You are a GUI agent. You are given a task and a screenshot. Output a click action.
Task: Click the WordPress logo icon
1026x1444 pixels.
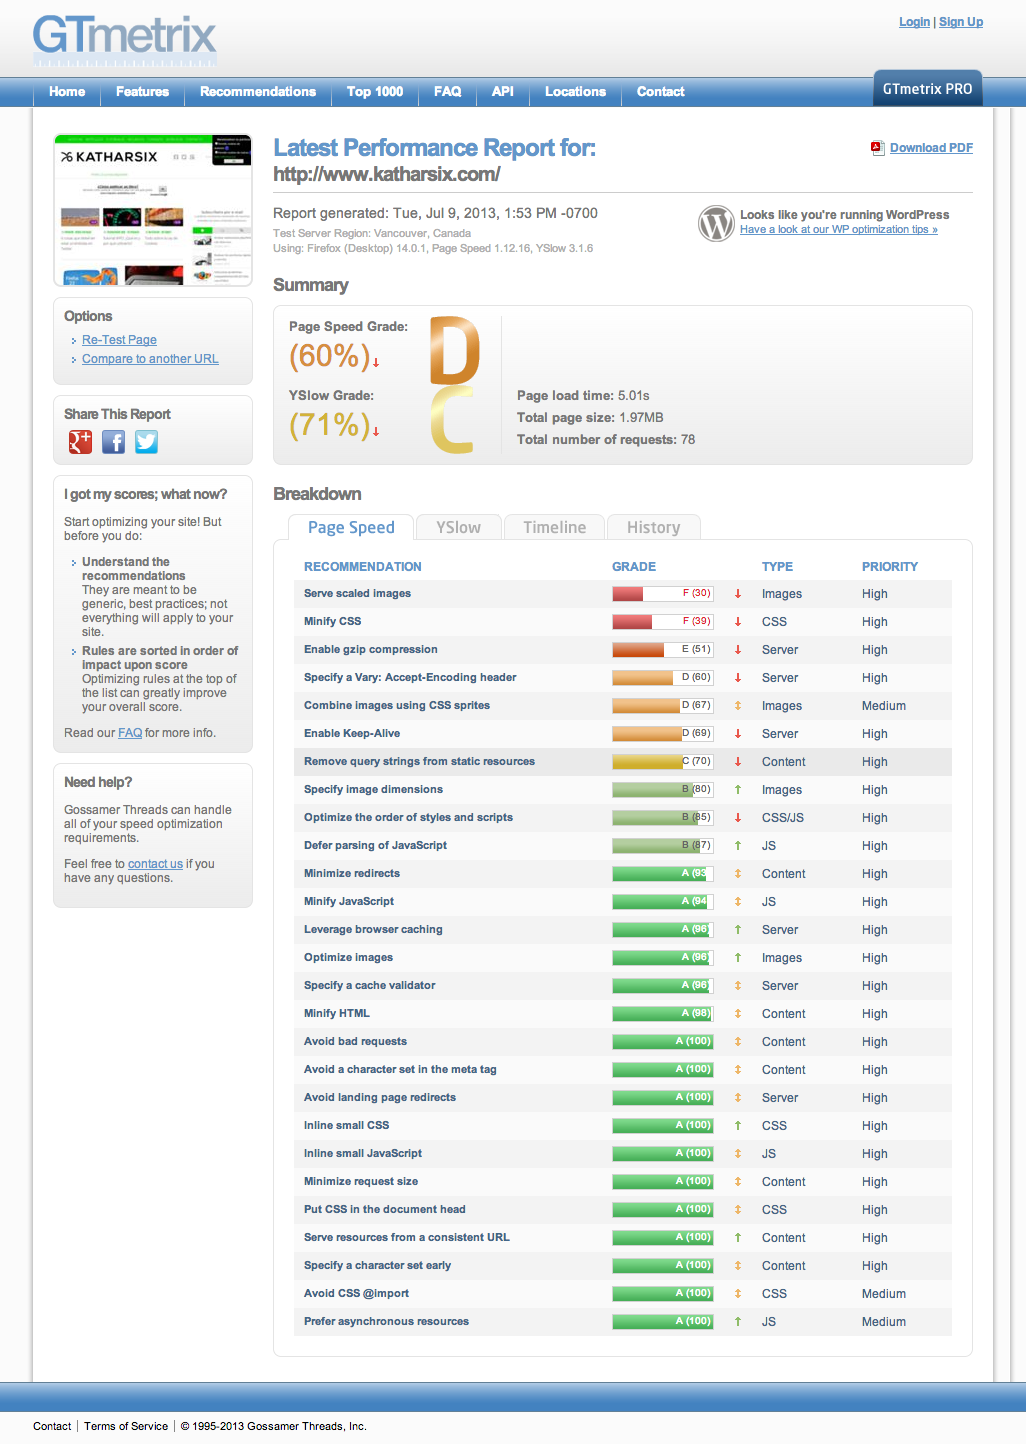coord(716,222)
